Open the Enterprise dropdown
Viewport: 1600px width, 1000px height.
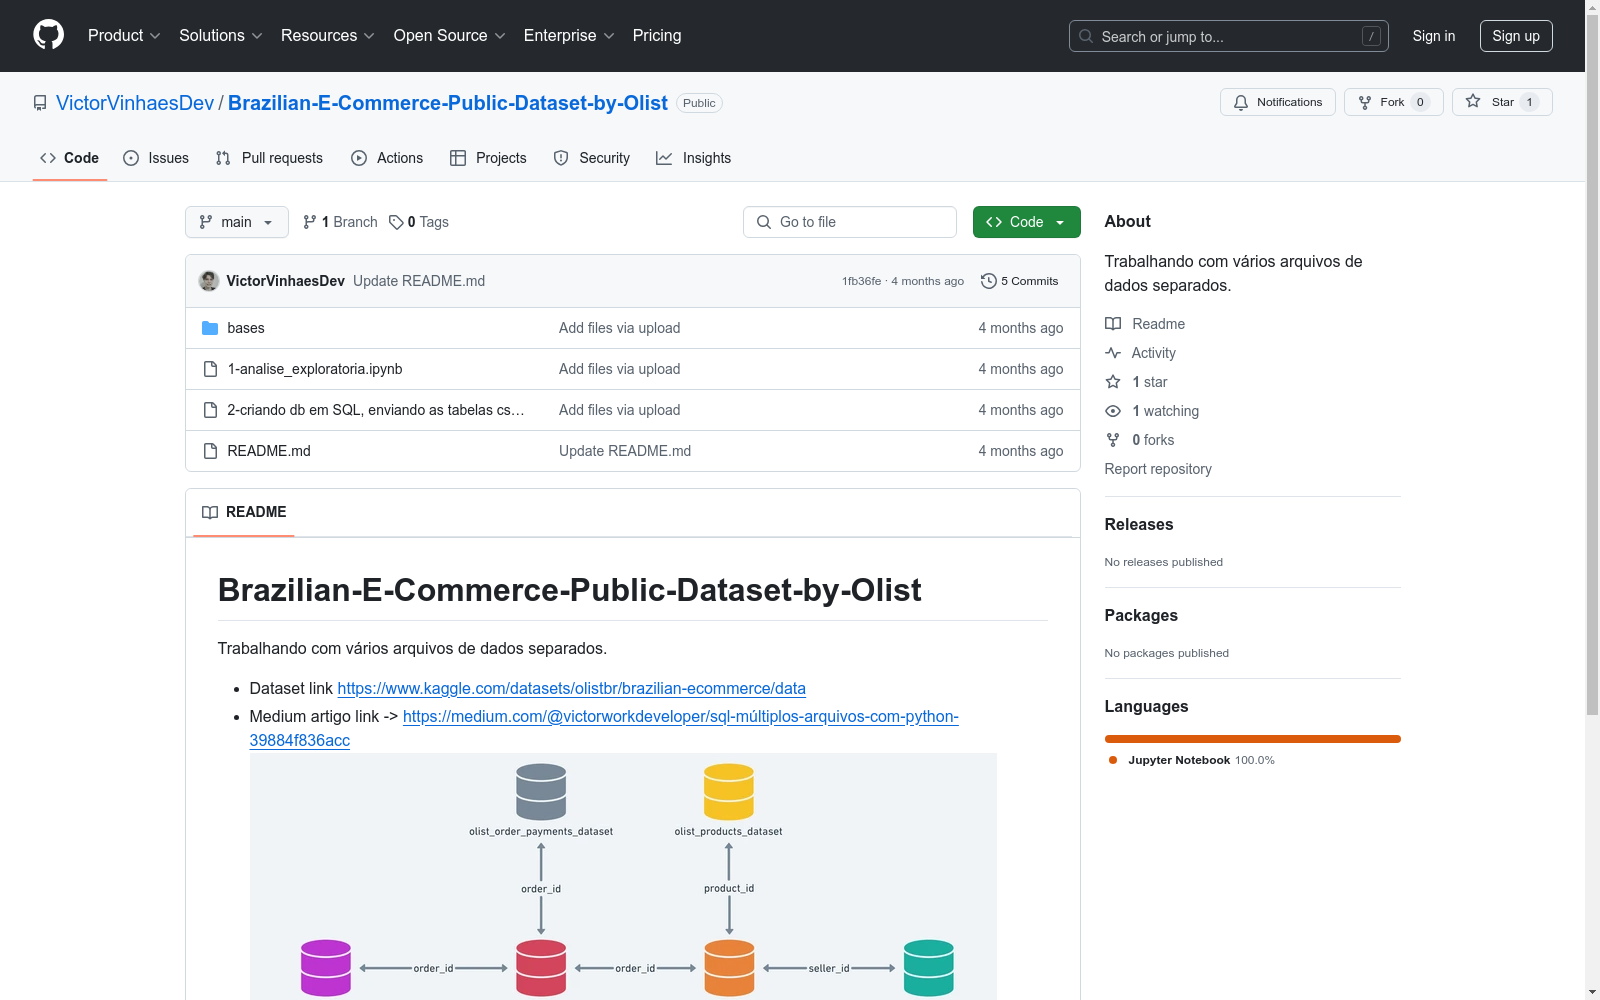point(569,35)
